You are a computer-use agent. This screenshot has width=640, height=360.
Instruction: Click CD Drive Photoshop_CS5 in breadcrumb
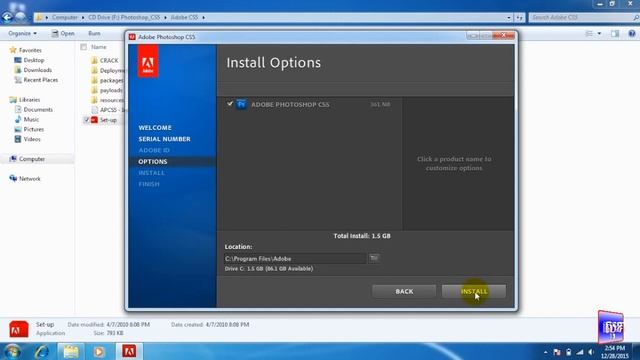(x=124, y=18)
